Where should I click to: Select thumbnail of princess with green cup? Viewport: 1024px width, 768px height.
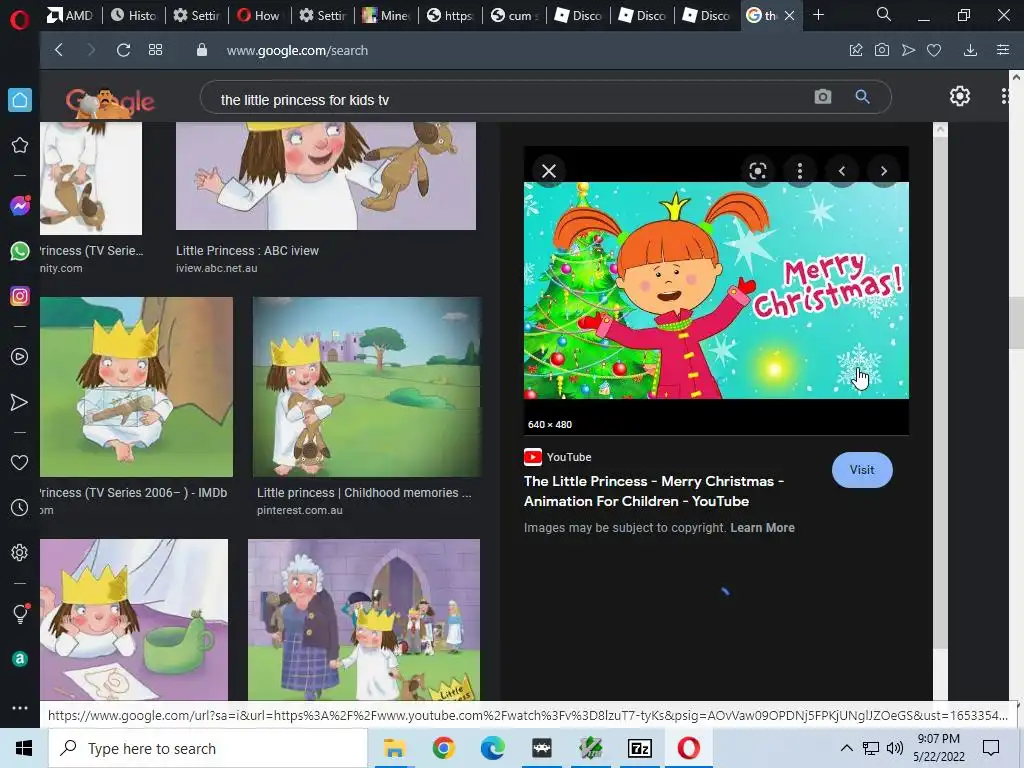pos(134,620)
